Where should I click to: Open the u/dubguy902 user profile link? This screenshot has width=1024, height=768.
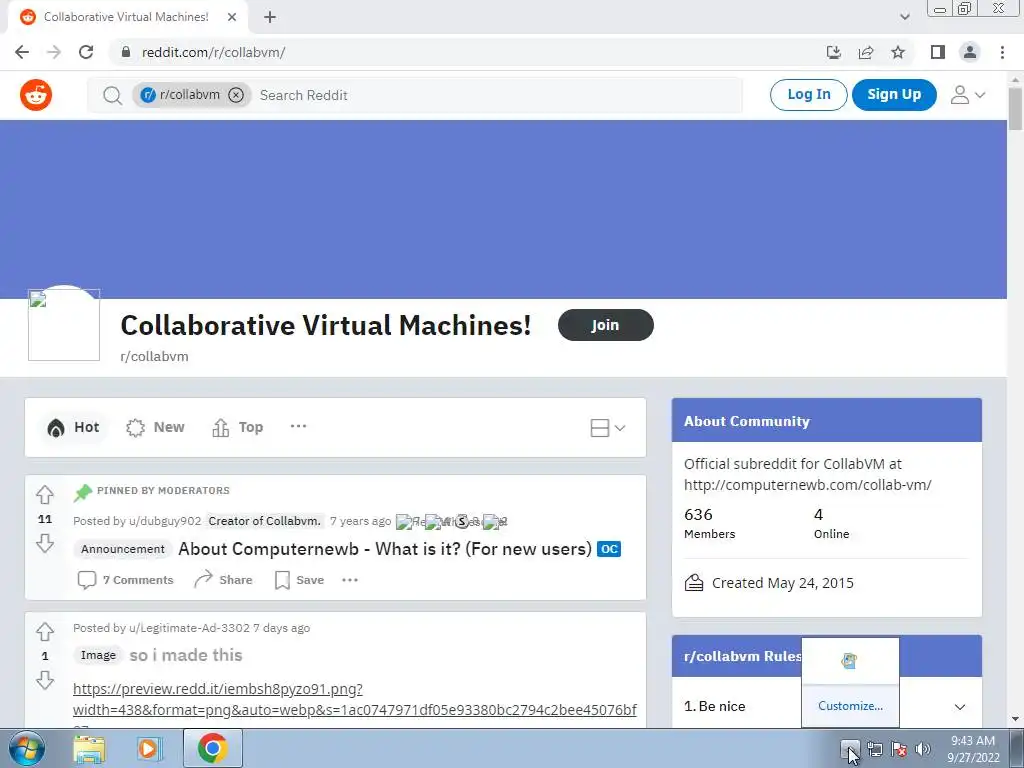point(165,521)
